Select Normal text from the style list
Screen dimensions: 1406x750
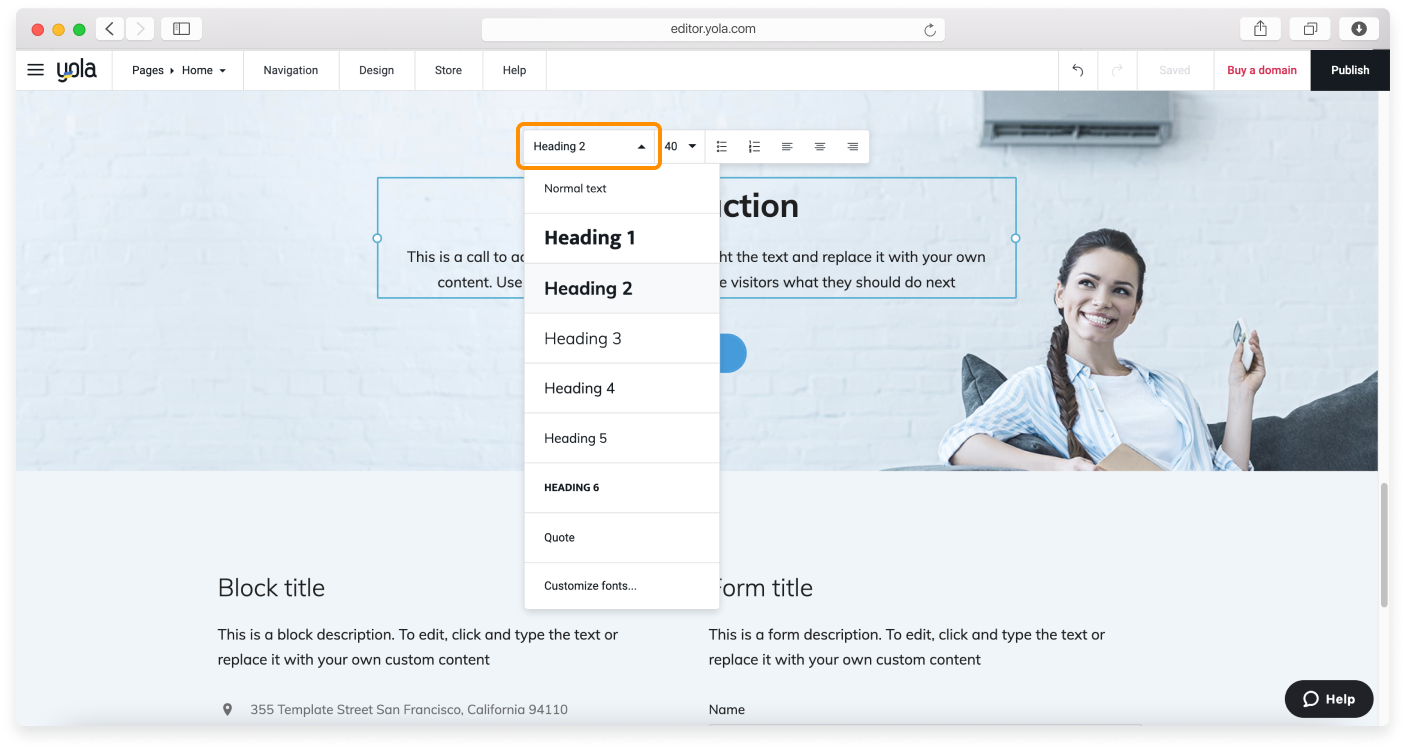pyautogui.click(x=575, y=188)
